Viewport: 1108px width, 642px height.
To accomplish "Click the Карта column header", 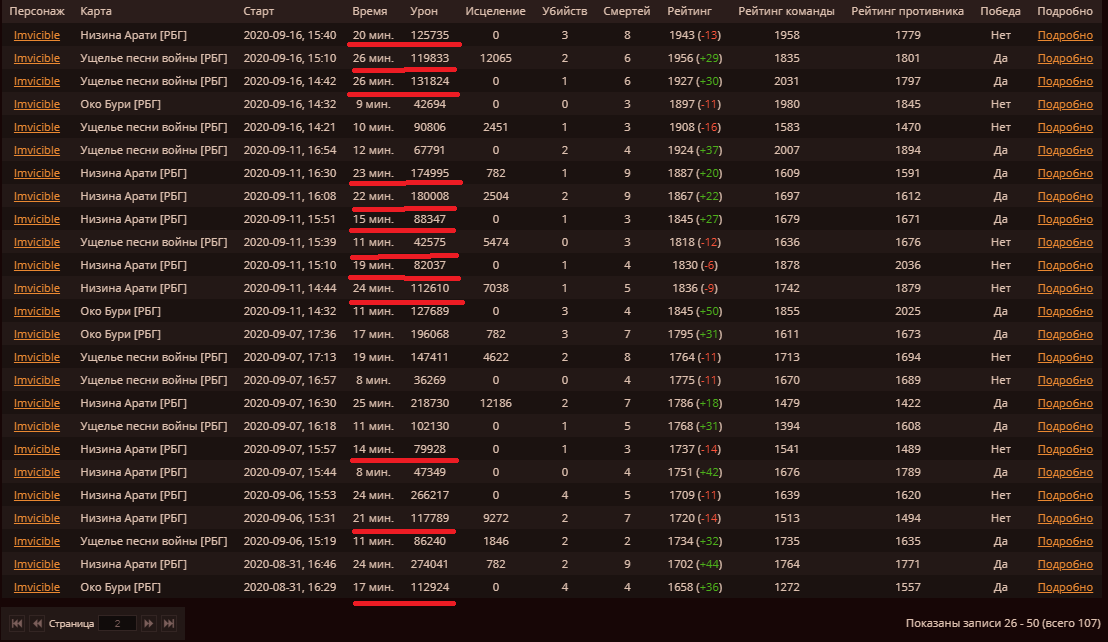I will tap(96, 11).
